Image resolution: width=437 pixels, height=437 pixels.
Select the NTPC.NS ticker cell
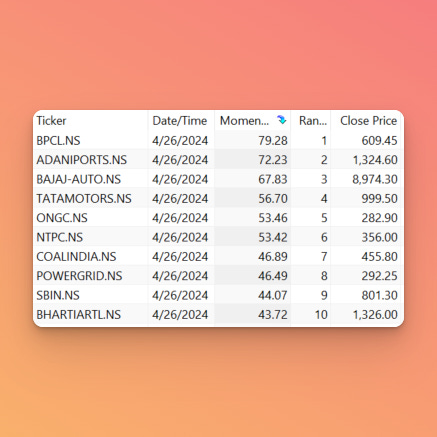pos(60,237)
